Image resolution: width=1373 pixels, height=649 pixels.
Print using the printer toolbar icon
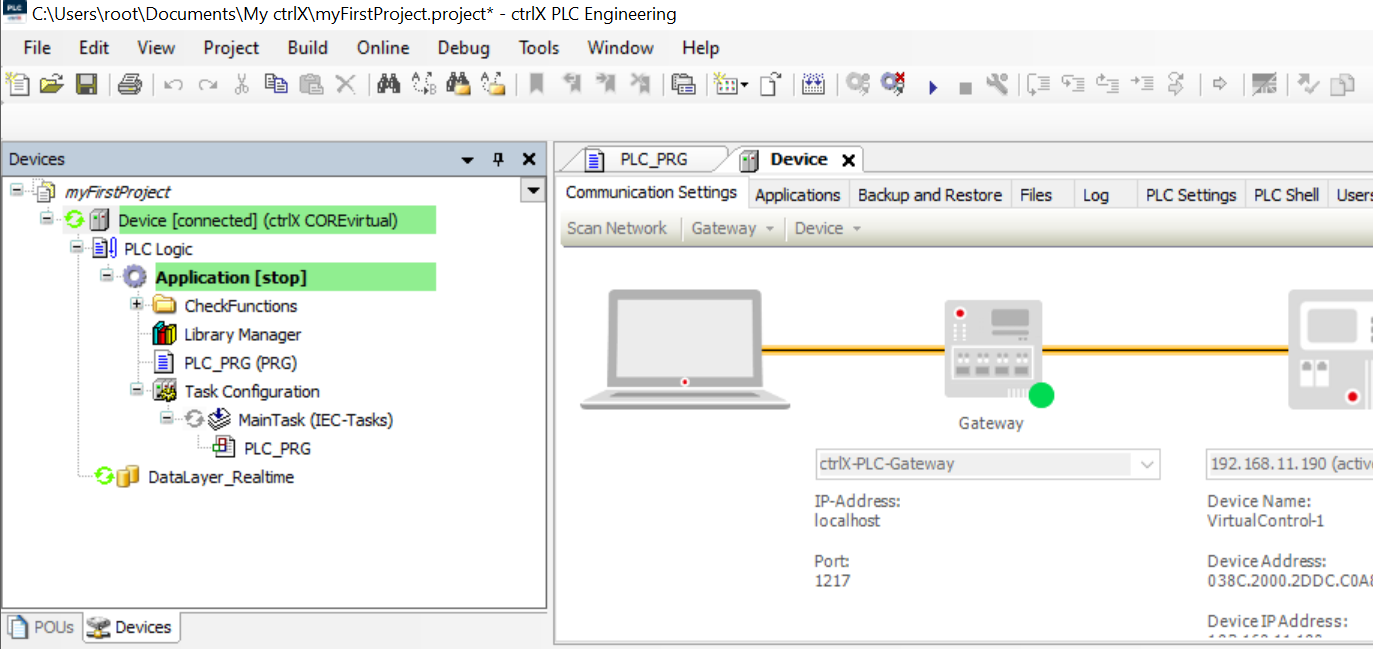(130, 85)
